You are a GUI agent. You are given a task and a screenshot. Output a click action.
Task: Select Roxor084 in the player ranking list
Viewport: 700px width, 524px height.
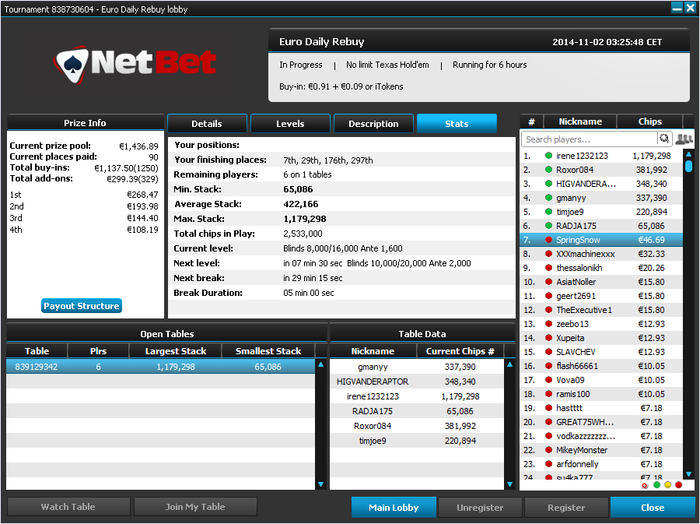tap(601, 170)
